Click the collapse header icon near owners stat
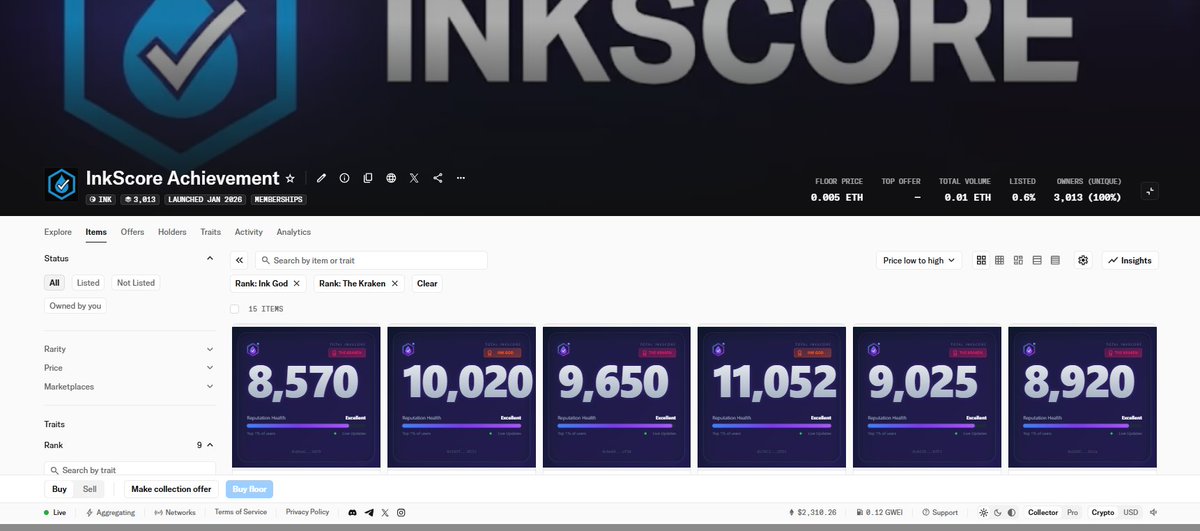Viewport: 1200px width, 531px height. pos(1149,191)
